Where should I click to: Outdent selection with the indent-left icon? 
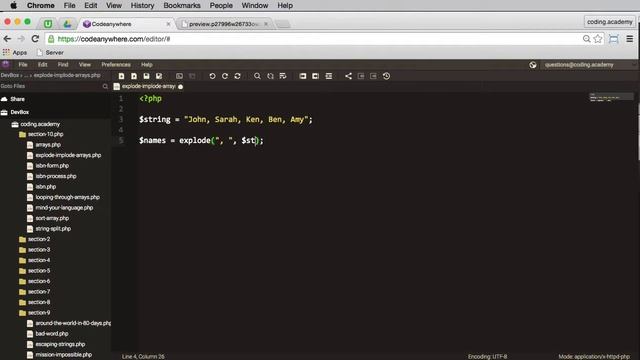(316, 76)
